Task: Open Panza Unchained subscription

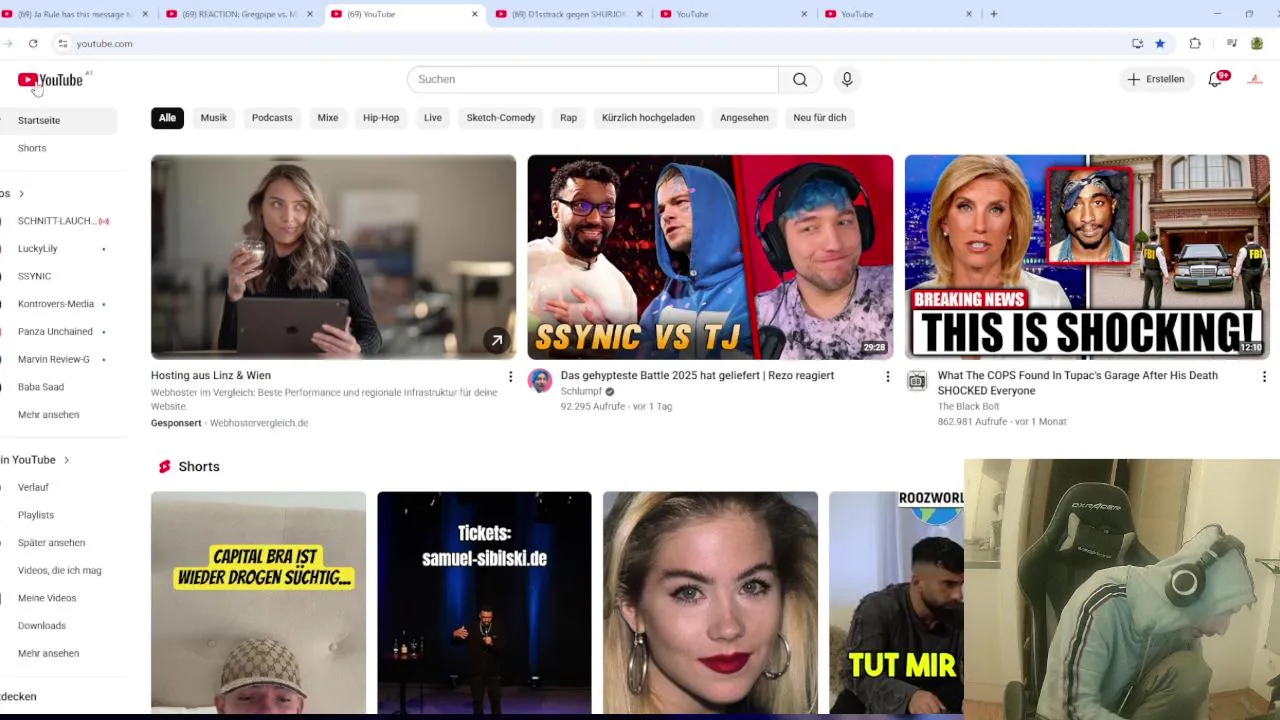Action: 55,332
